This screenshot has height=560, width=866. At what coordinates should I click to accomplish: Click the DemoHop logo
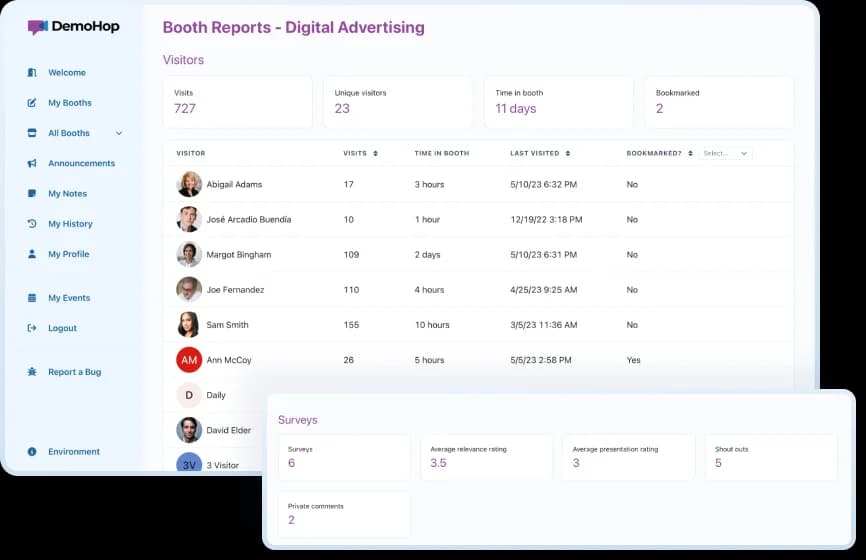pos(73,27)
